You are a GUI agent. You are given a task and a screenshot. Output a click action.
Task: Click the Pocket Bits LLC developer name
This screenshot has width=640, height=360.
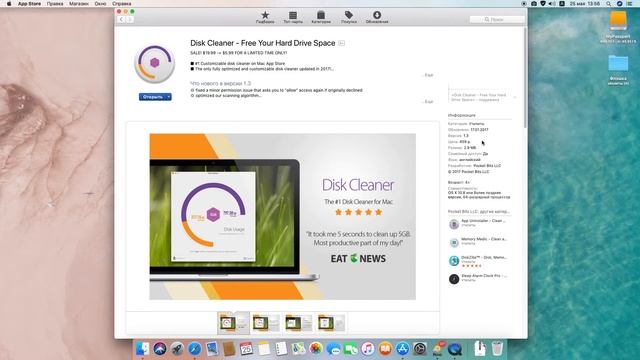pyautogui.click(x=487, y=166)
